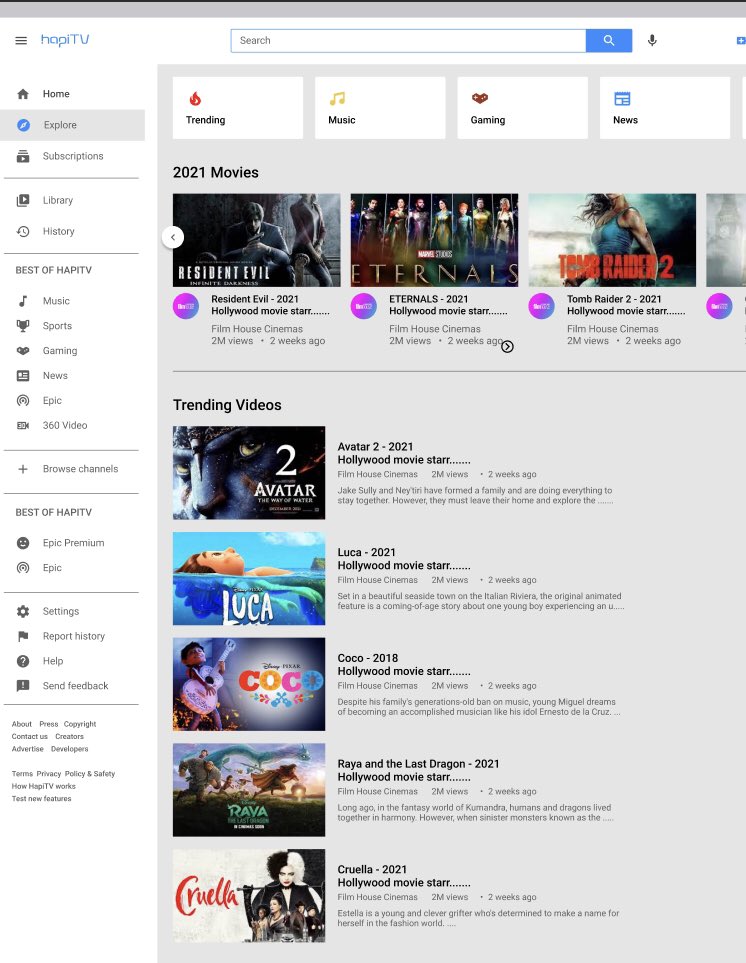Open the Cruella - 2021 title link
The height and width of the screenshot is (963, 746).
[372, 870]
